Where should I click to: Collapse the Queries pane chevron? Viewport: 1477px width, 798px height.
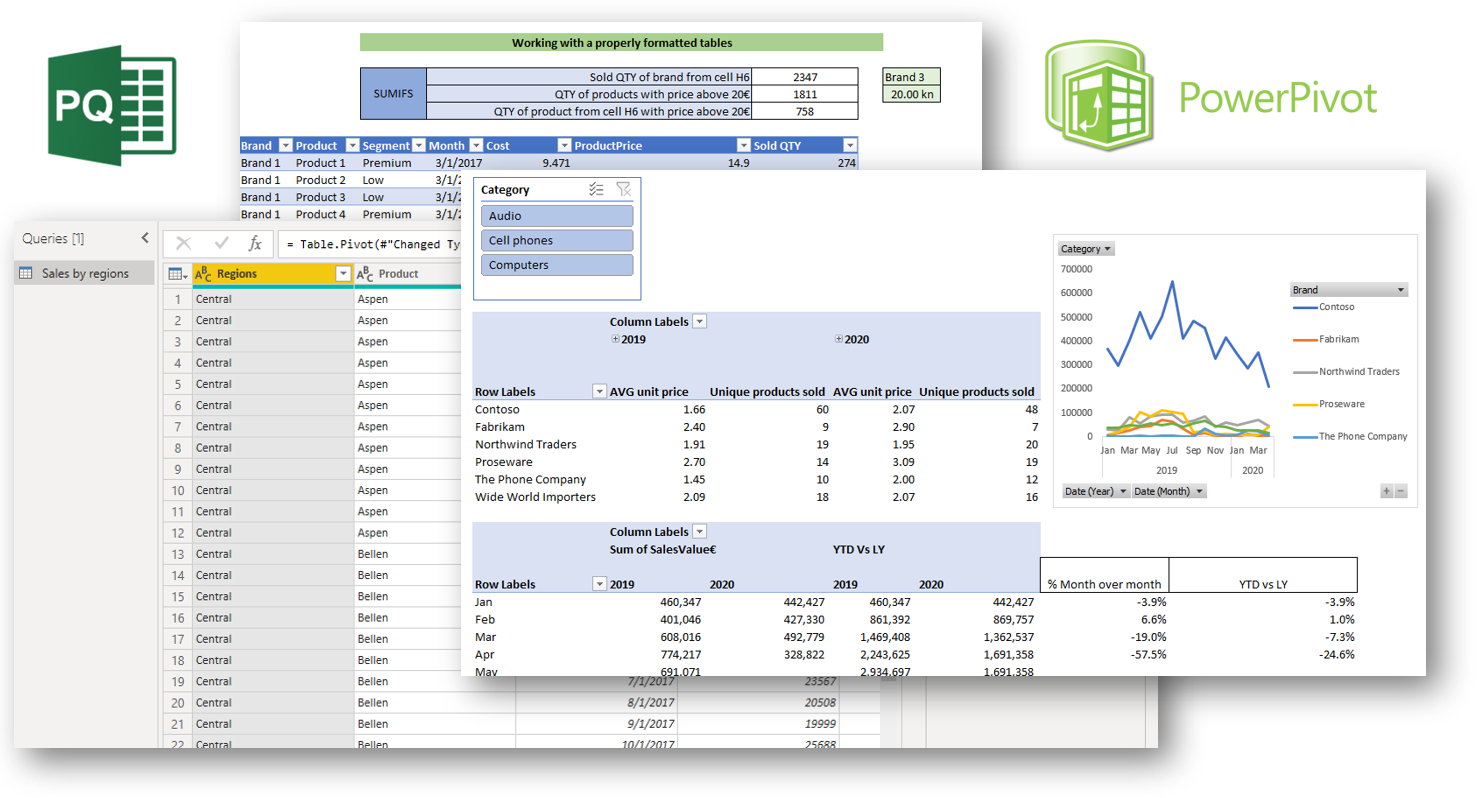(x=145, y=238)
